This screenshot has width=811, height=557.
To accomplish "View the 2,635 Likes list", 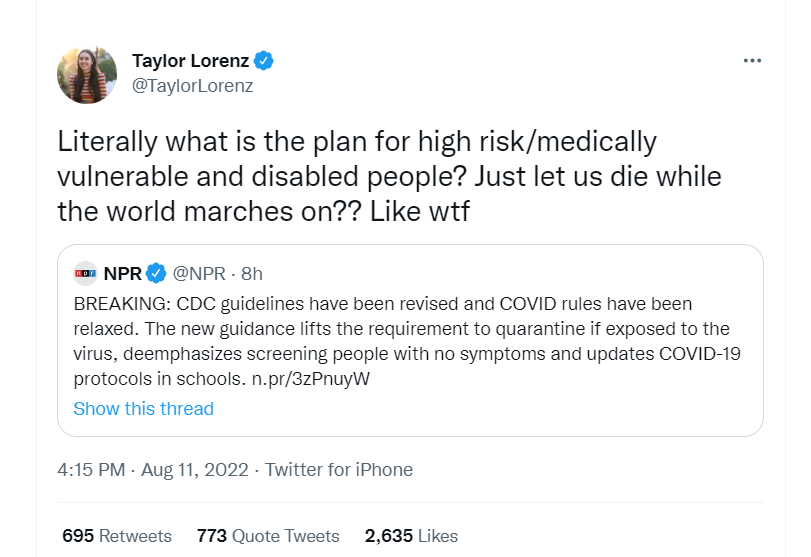I will coord(411,536).
